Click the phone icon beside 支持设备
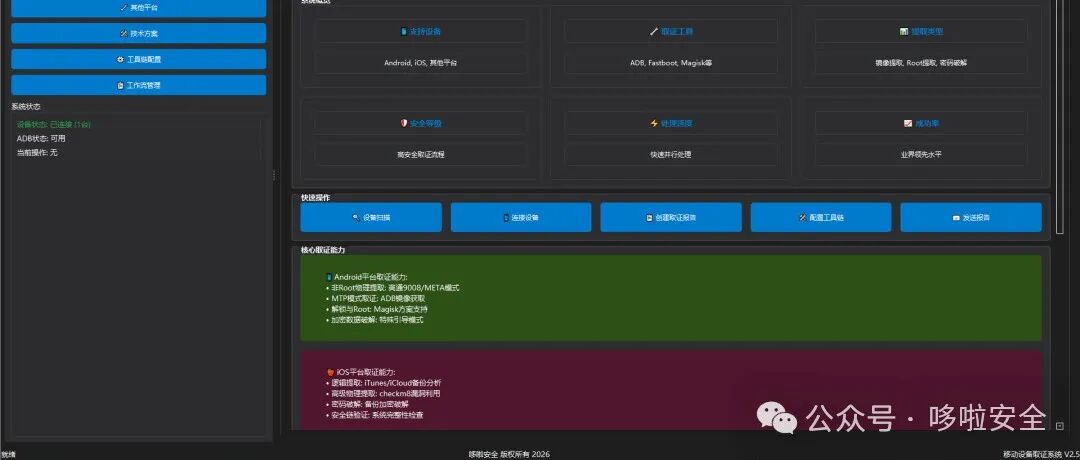The width and height of the screenshot is (1080, 460). 404,32
